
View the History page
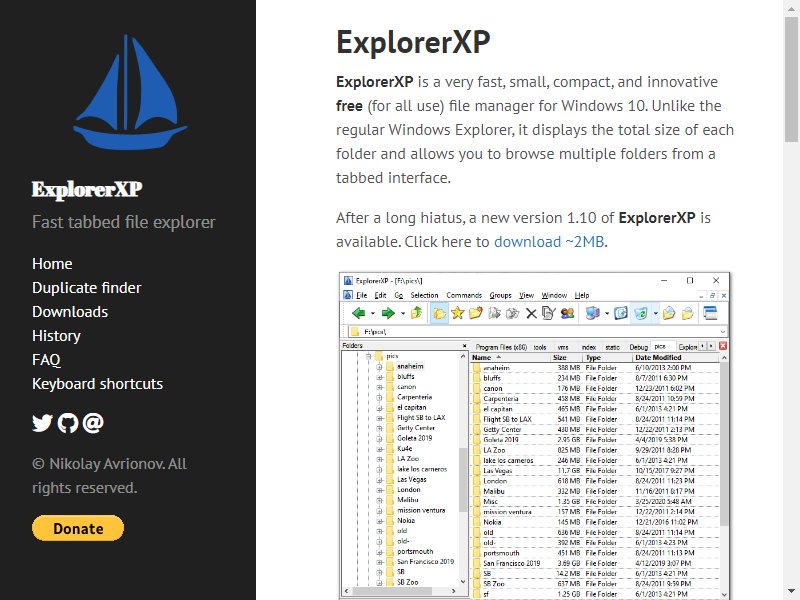56,336
